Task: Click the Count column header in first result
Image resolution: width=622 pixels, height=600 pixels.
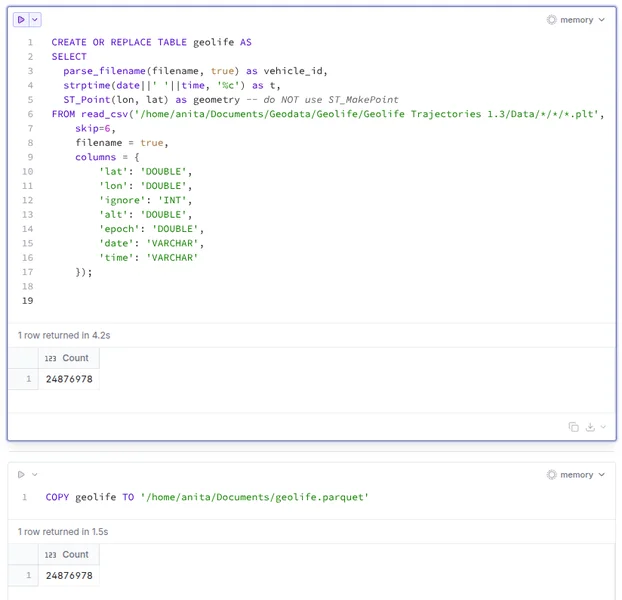Action: (75, 358)
